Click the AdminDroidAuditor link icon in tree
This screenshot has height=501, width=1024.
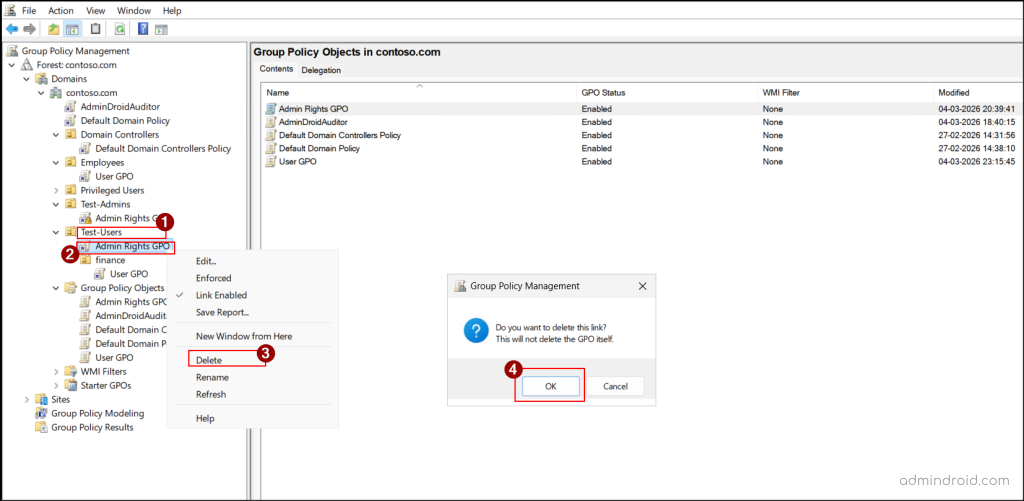pos(71,106)
